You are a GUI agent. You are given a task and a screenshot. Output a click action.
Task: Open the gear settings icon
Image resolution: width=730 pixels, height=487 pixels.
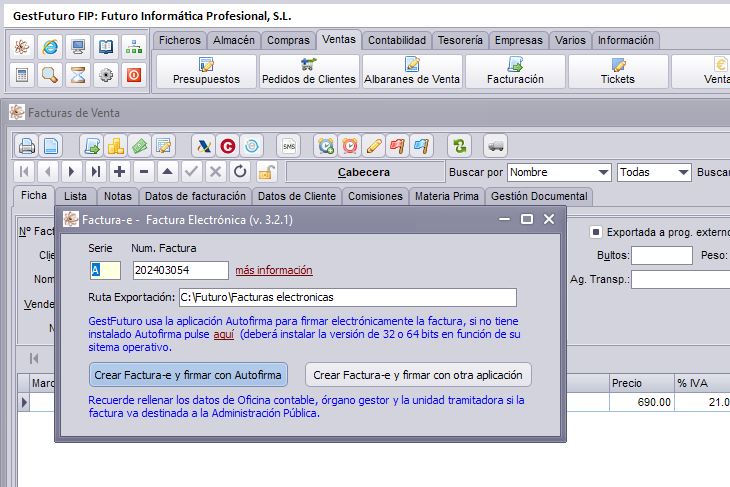click(x=106, y=74)
